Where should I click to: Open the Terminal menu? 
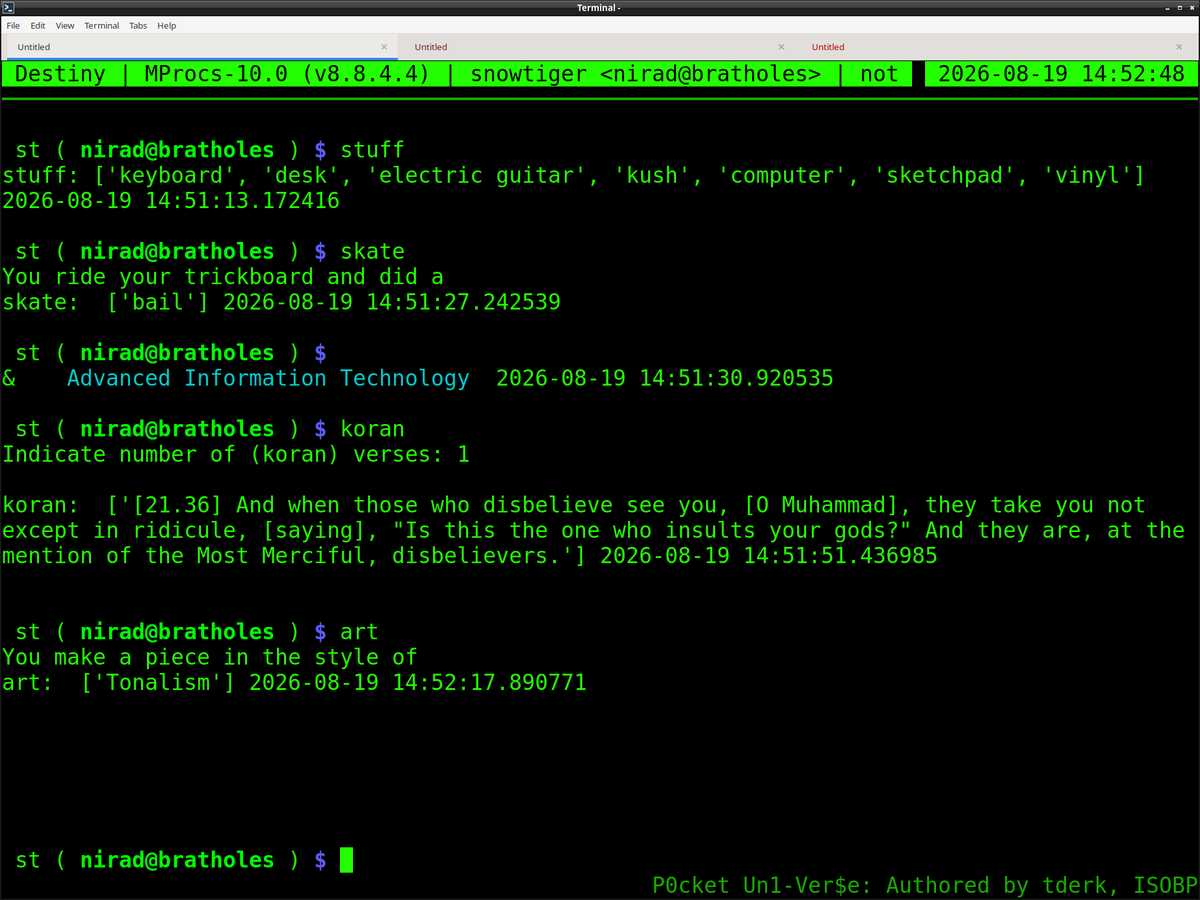101,25
